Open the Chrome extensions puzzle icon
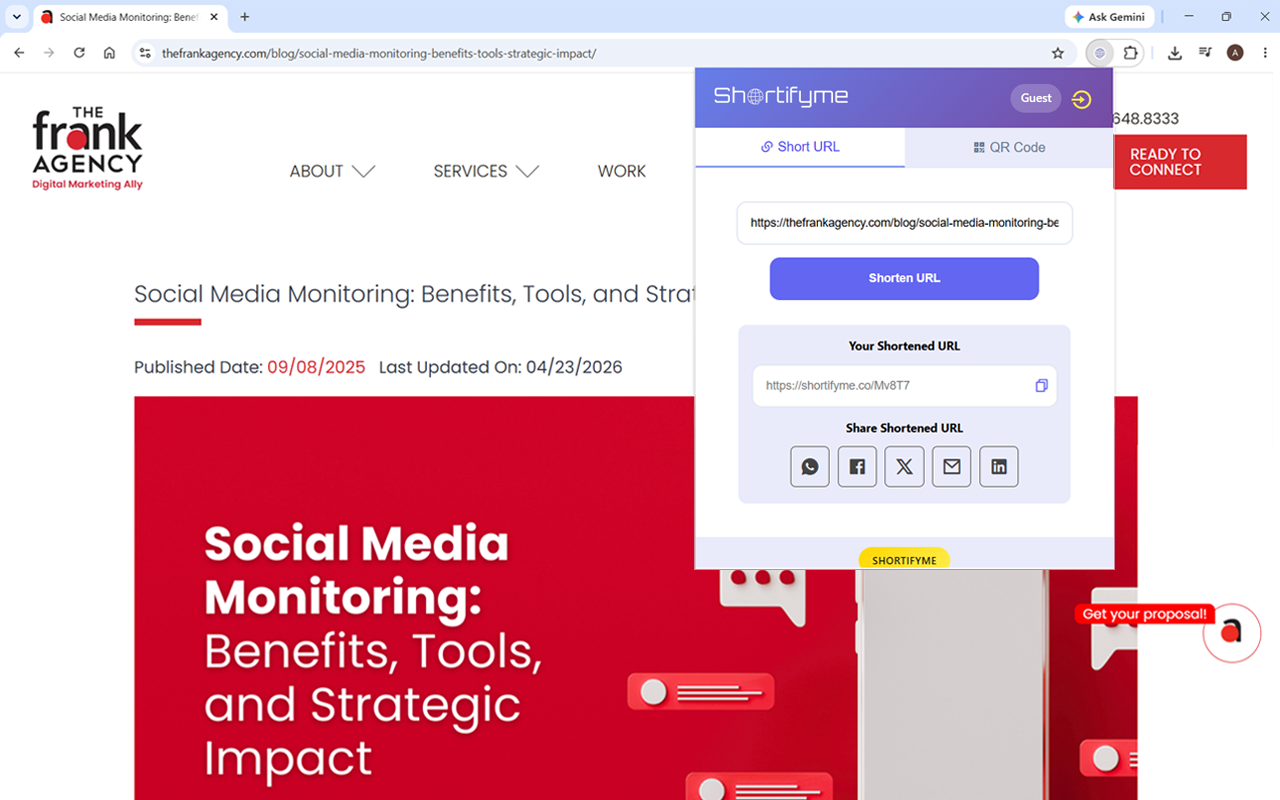 click(x=1131, y=53)
